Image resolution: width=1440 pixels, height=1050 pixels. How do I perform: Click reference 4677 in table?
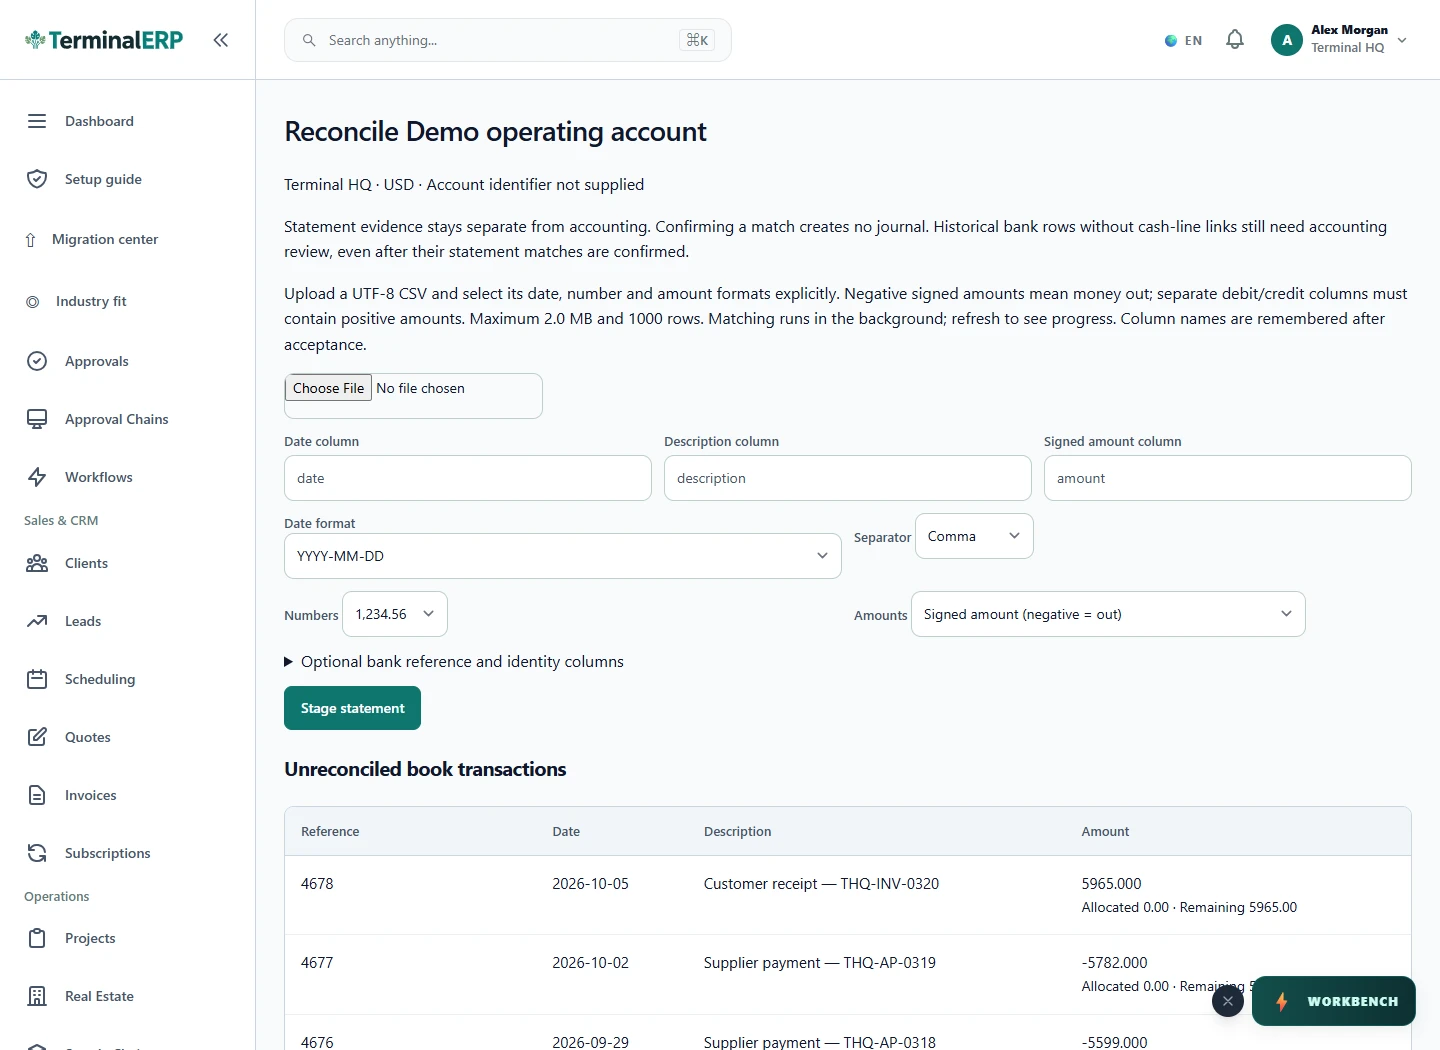click(317, 963)
